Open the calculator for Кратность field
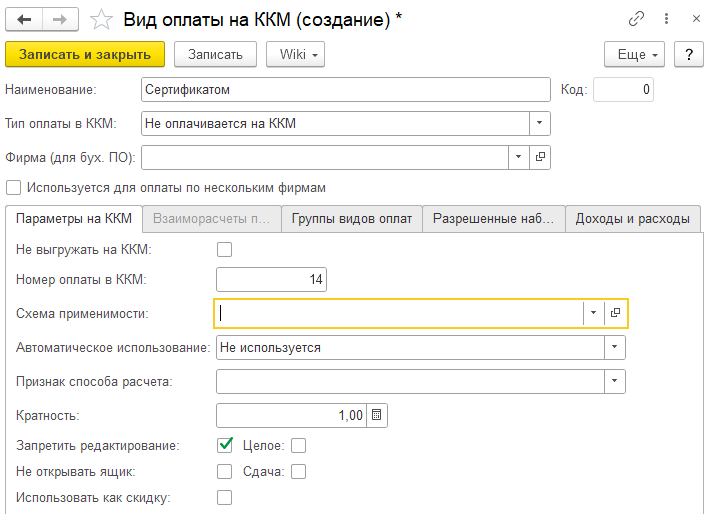This screenshot has height=514, width=709. pyautogui.click(x=376, y=415)
